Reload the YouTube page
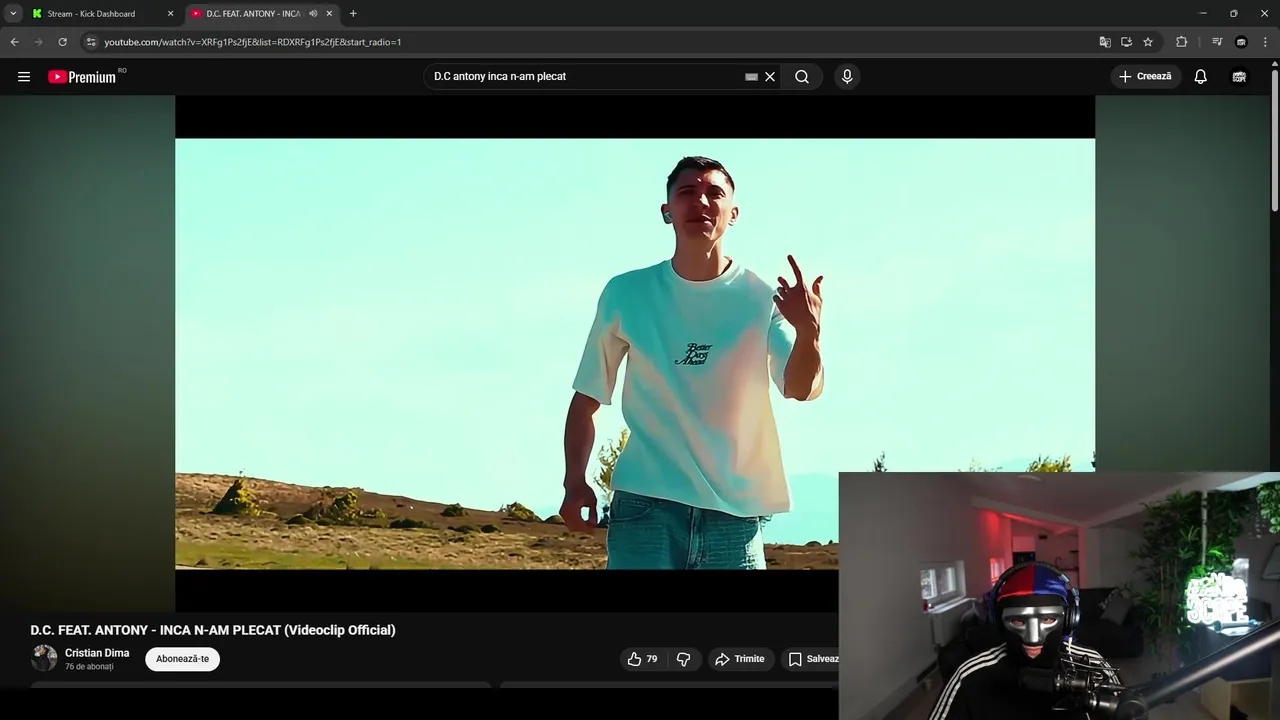The image size is (1280, 720). coord(62,42)
